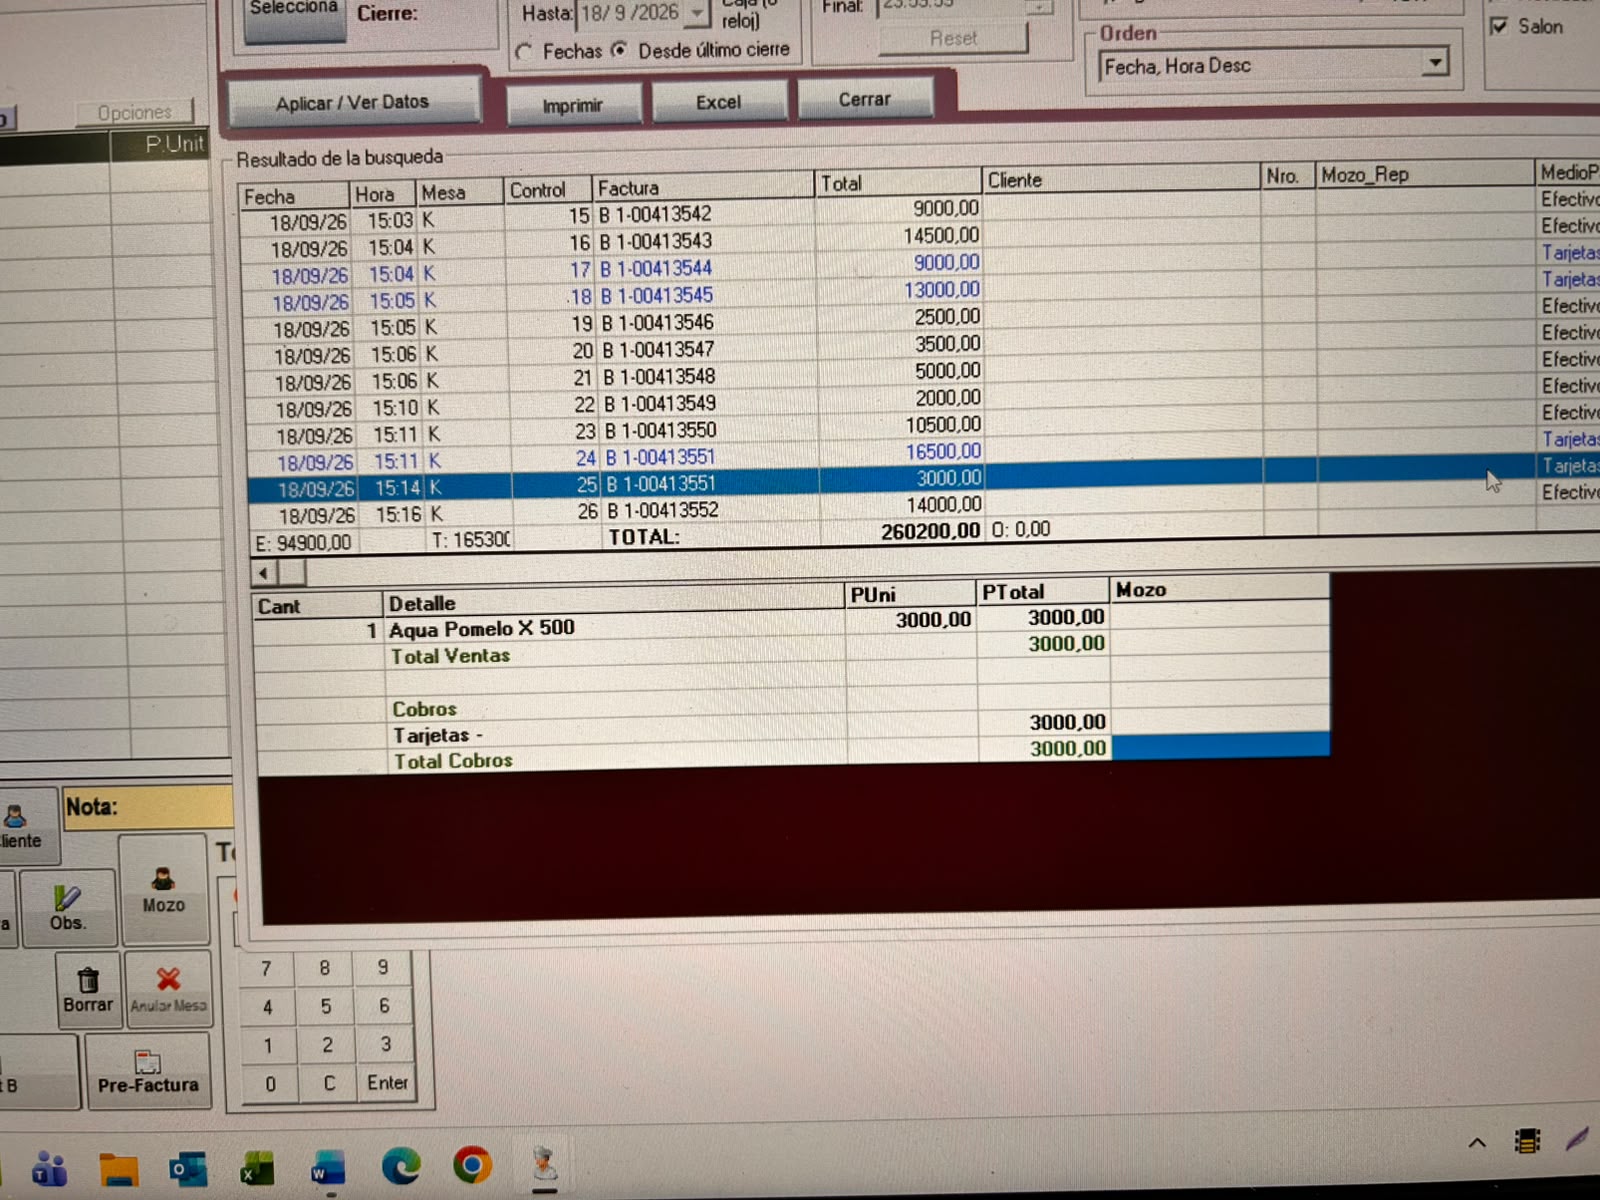Screen dimensions: 1600x1200
Task: Click the Opciones tab
Action: 134,113
